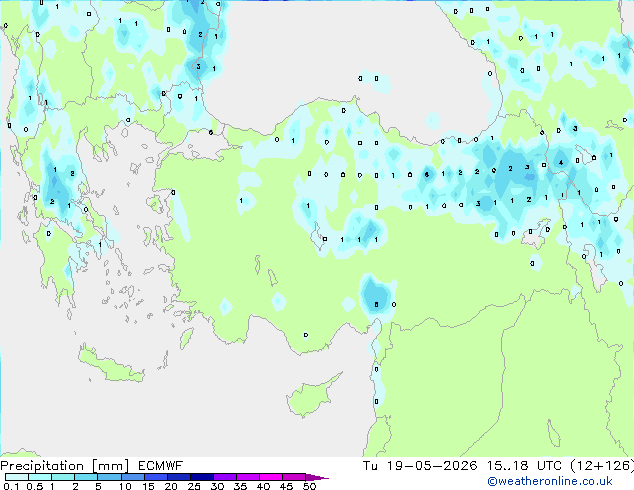634x490 pixels.
Task: Select the date text 'Tu 19-05-2026'
Action: tap(420, 466)
